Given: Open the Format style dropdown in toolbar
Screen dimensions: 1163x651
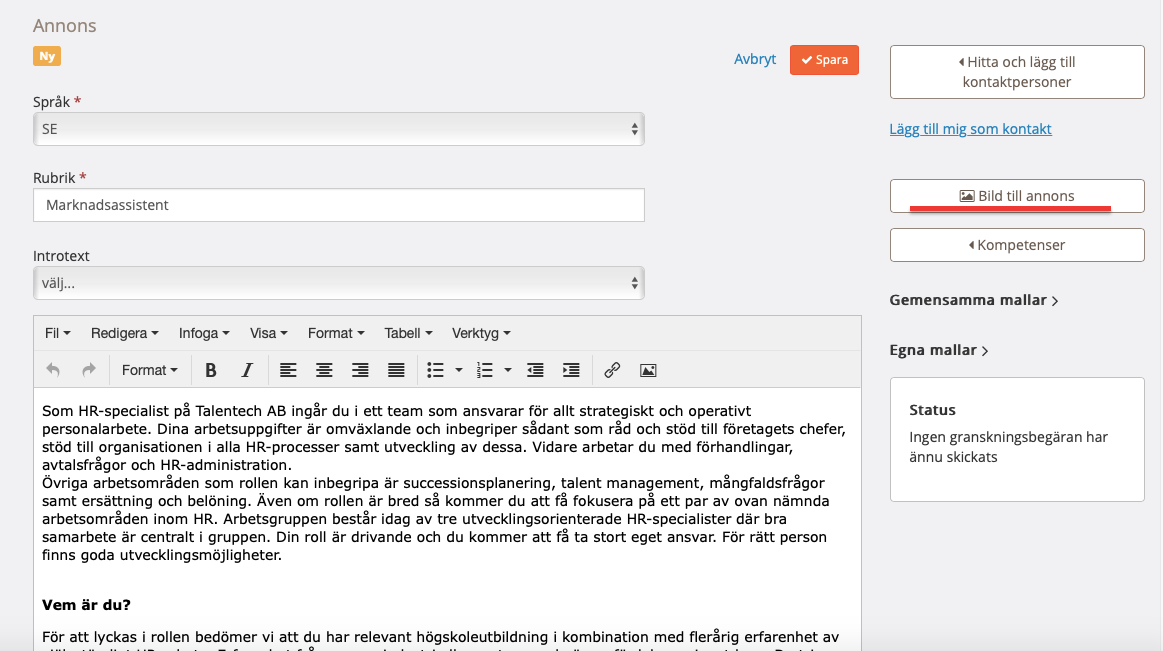Looking at the screenshot, I should tap(150, 370).
